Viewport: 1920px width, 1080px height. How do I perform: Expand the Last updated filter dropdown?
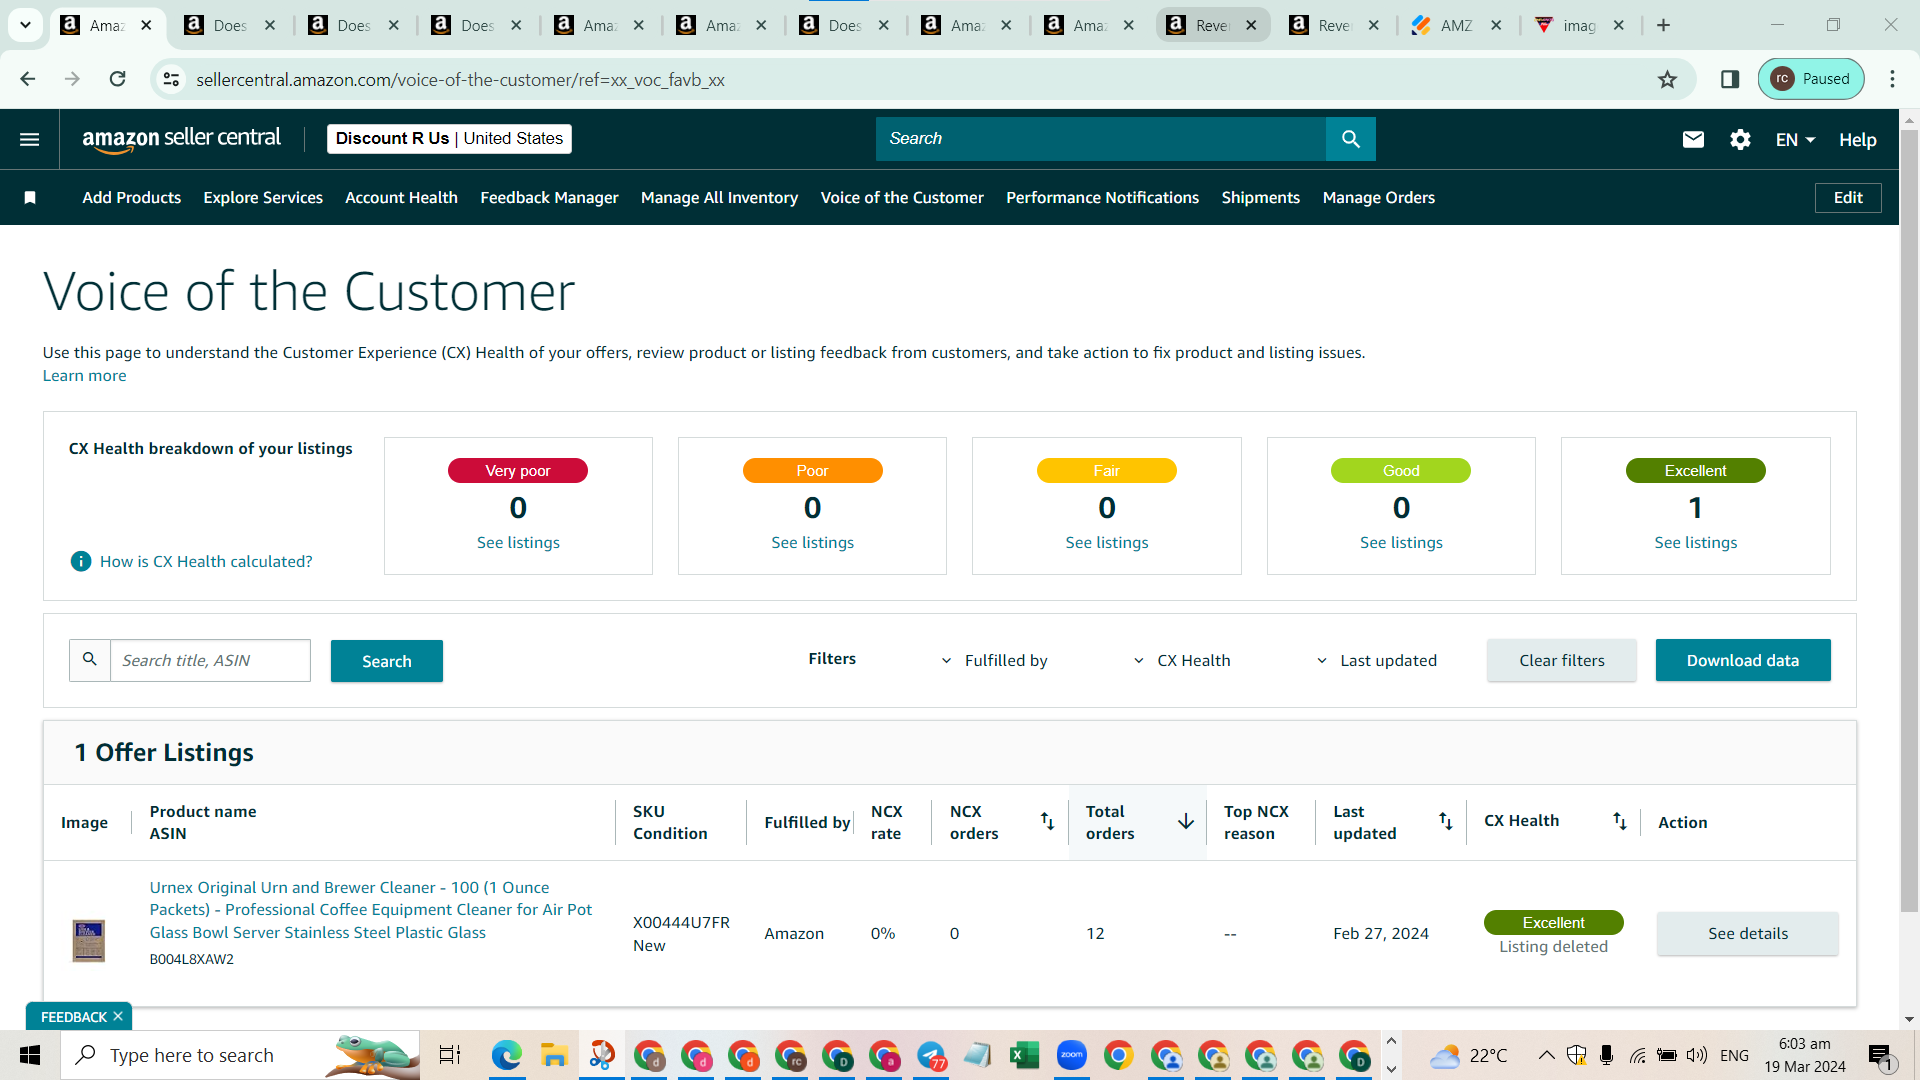pyautogui.click(x=1376, y=661)
